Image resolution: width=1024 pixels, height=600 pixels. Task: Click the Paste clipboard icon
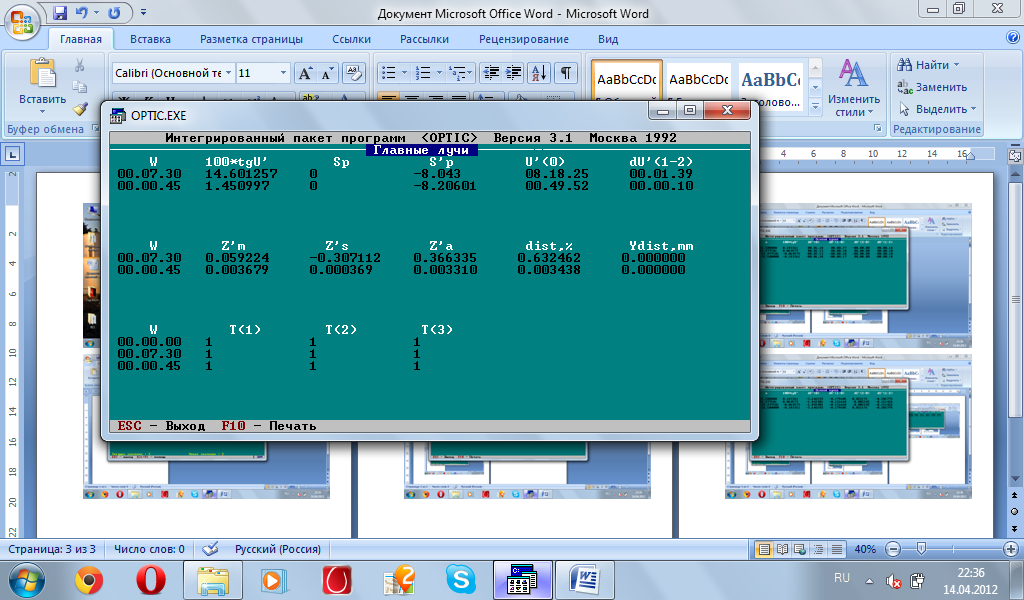tap(43, 72)
